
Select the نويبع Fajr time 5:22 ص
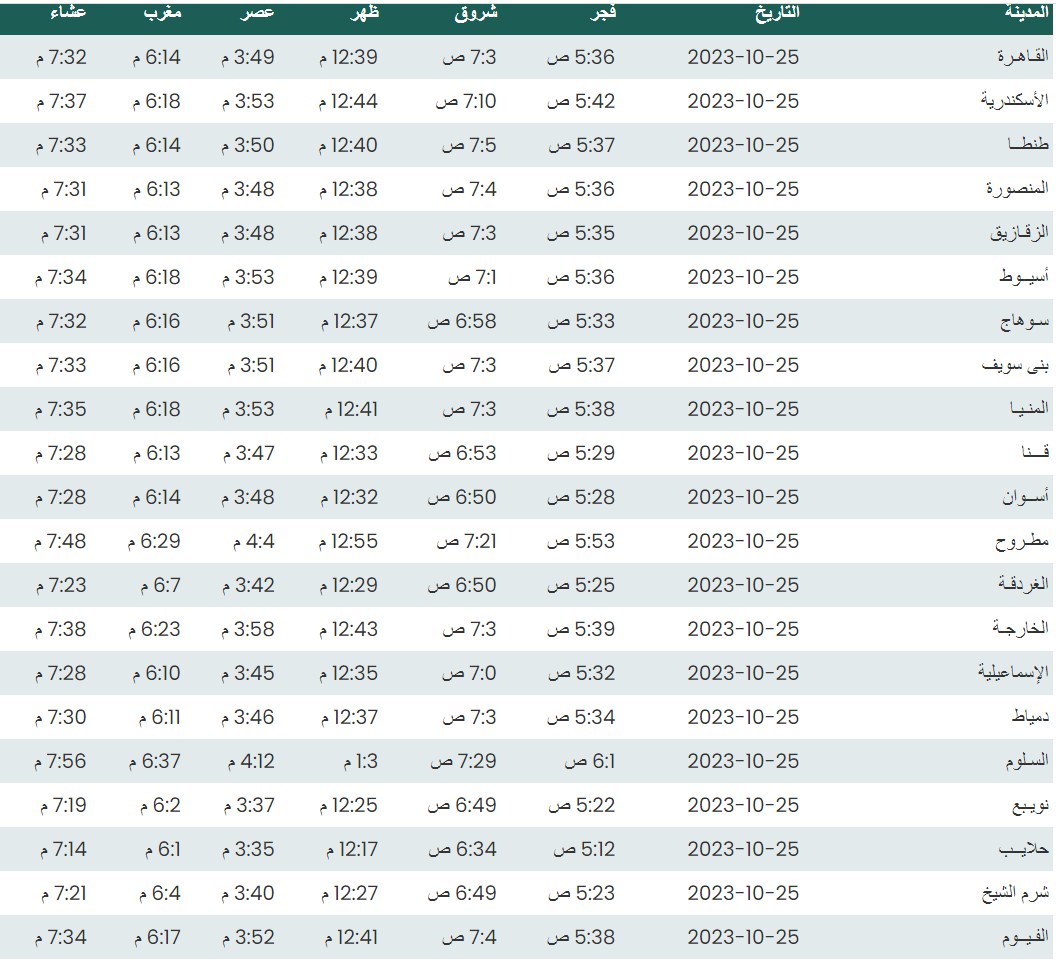[581, 805]
